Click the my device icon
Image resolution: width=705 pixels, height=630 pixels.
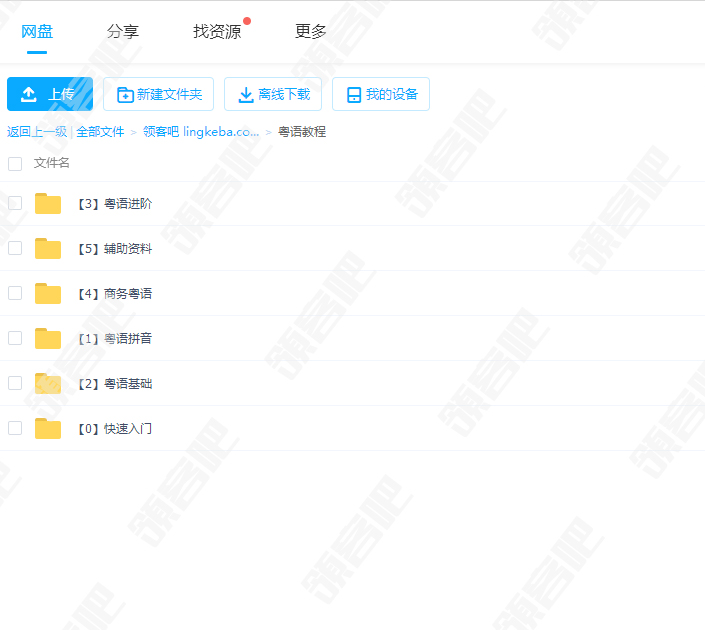coord(354,95)
